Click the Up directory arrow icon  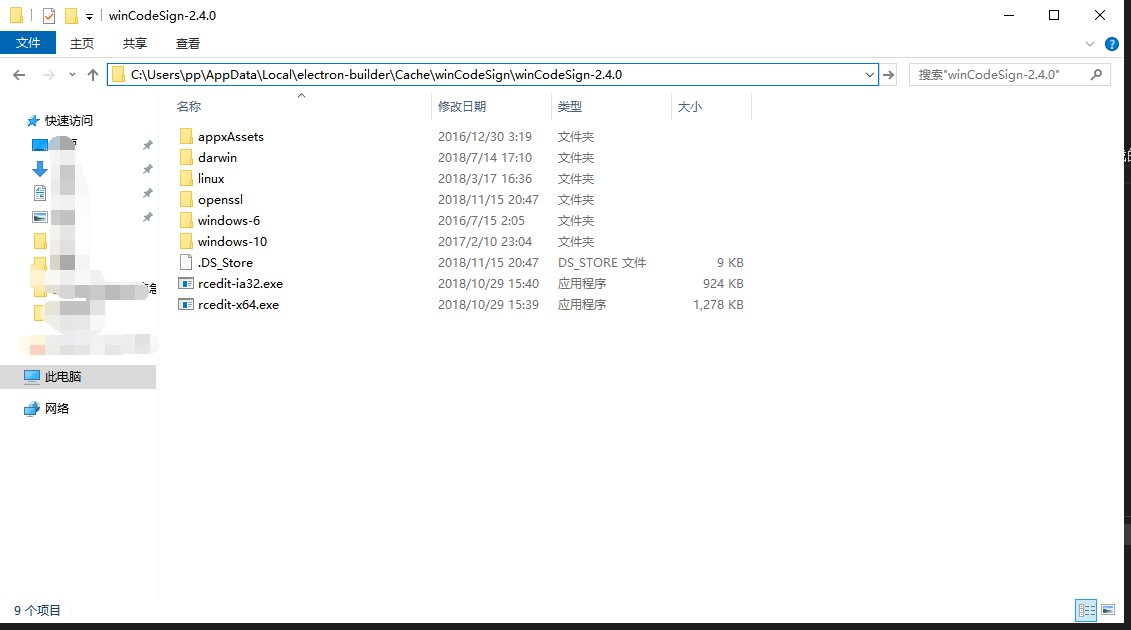tap(93, 75)
